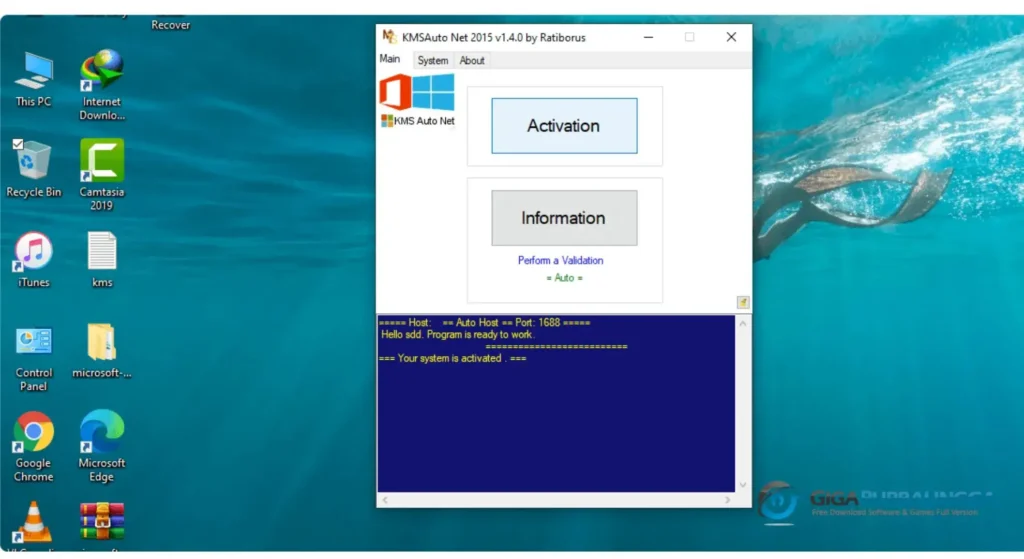Click the horizontal scrollbar left arrow

coord(385,500)
